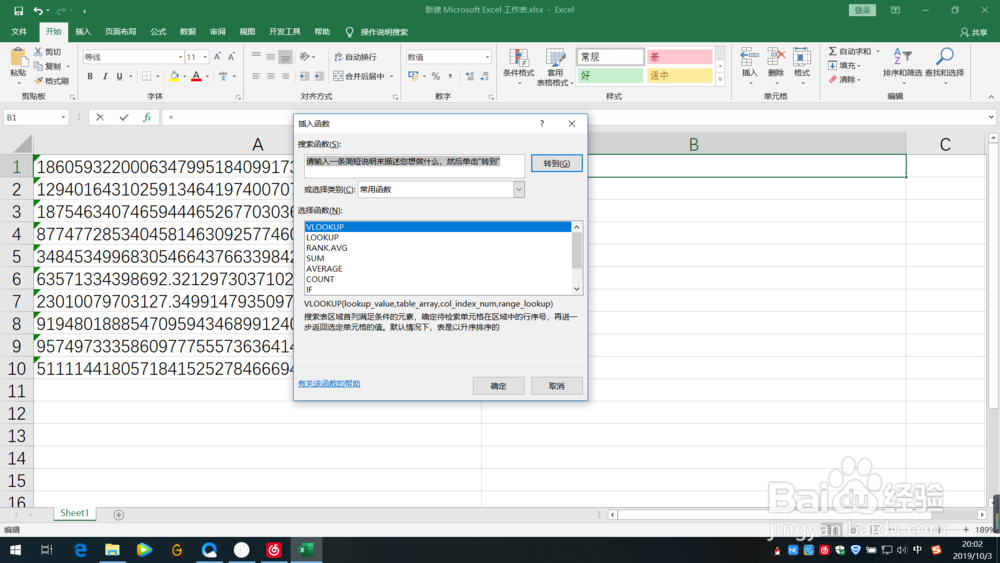Viewport: 1000px width, 563px height.
Task: Click confirm checkmark in formula bar
Action: [x=124, y=117]
